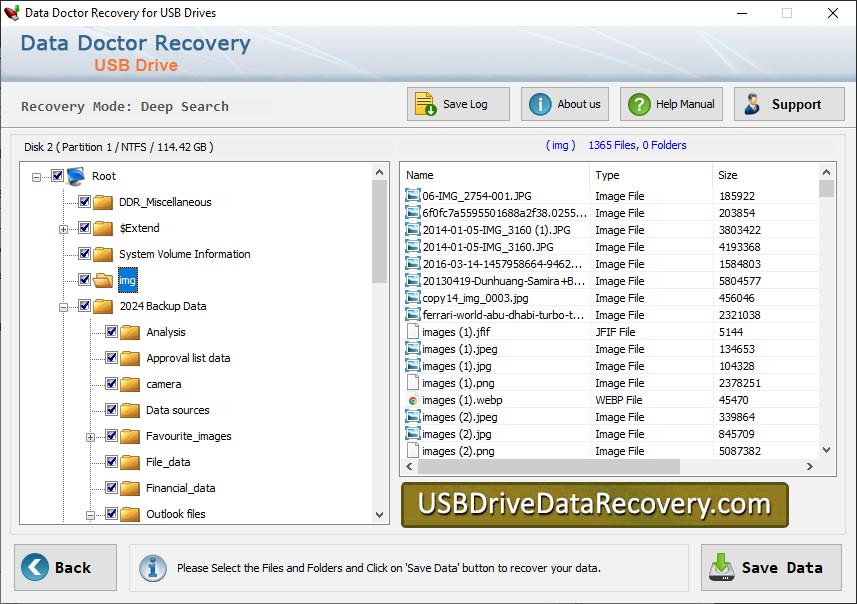Toggle the Financial_data checkbox
This screenshot has width=857, height=604.
[110, 487]
